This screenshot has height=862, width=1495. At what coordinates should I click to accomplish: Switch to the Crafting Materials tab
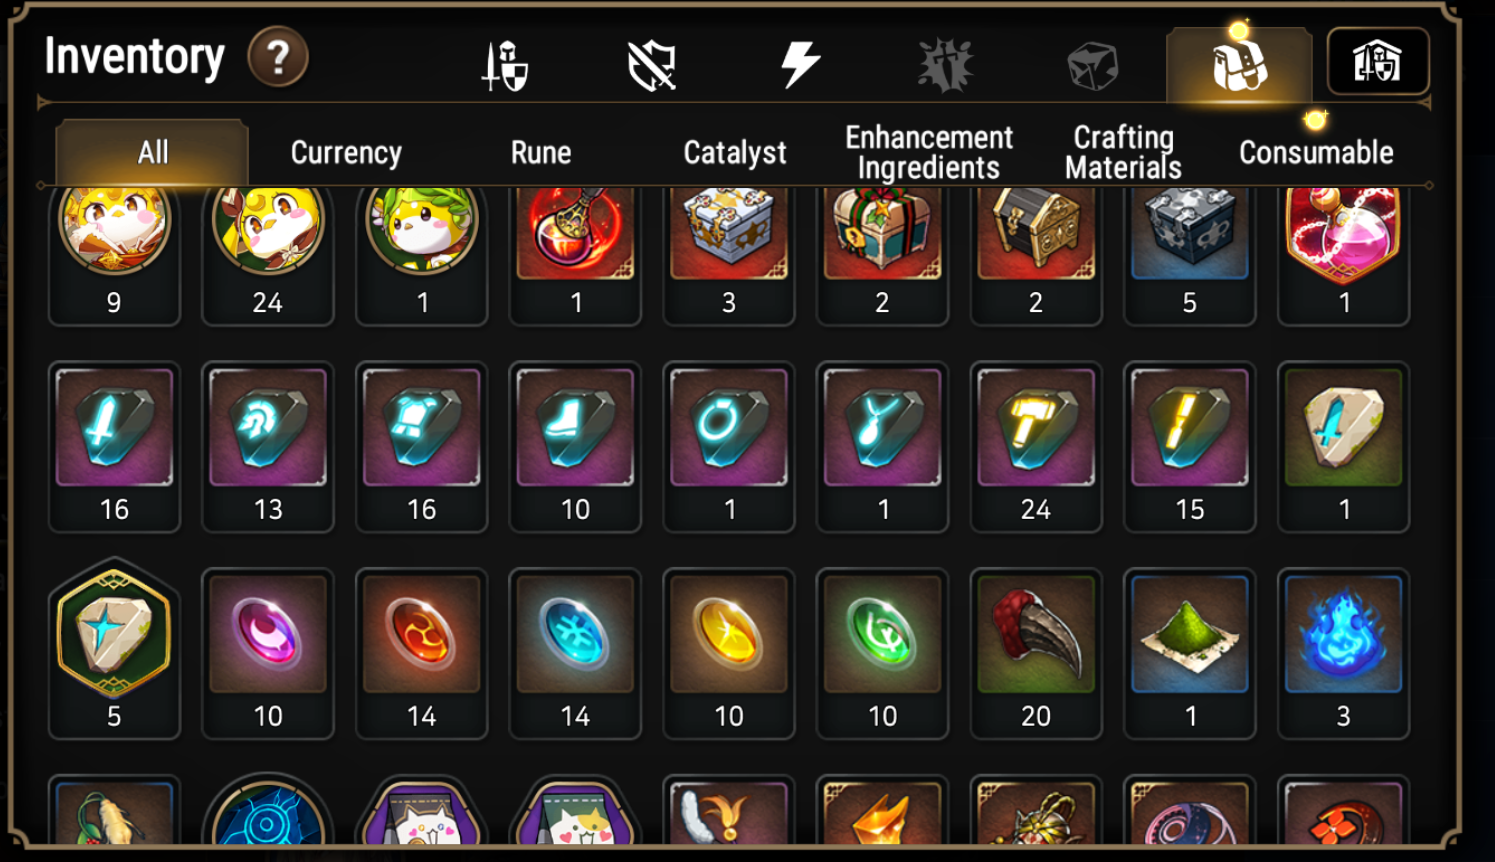click(x=1123, y=153)
